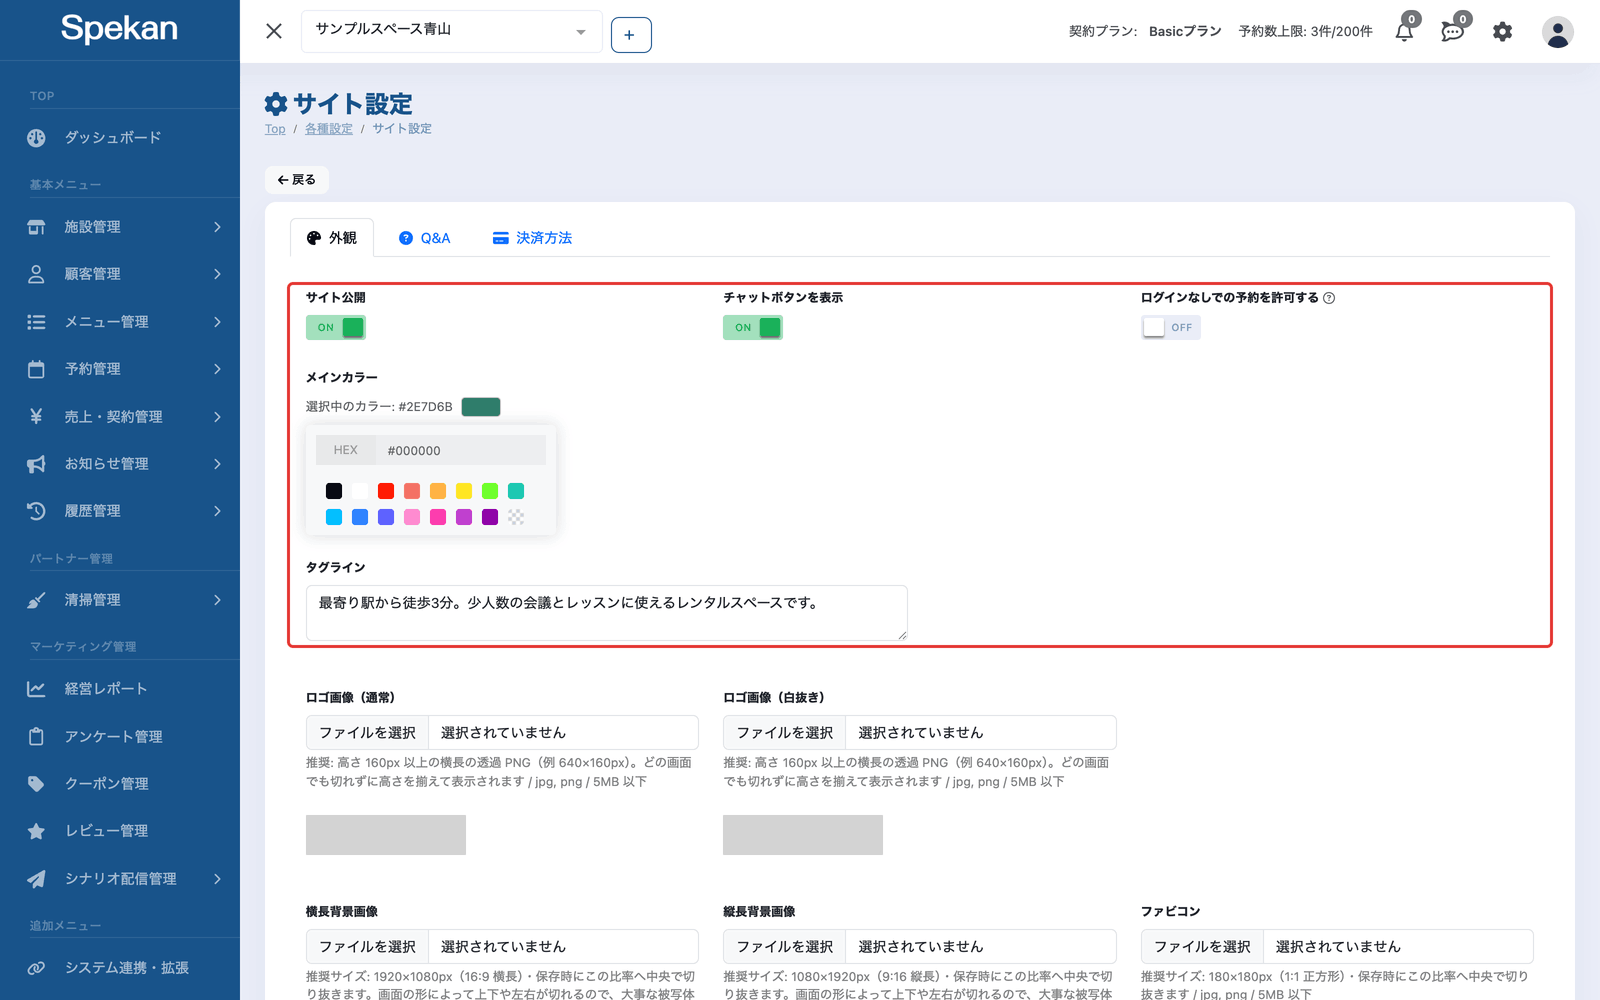The height and width of the screenshot is (1000, 1600).
Task: Choose file for ロゴ画像（白抜き）
Action: [785, 733]
